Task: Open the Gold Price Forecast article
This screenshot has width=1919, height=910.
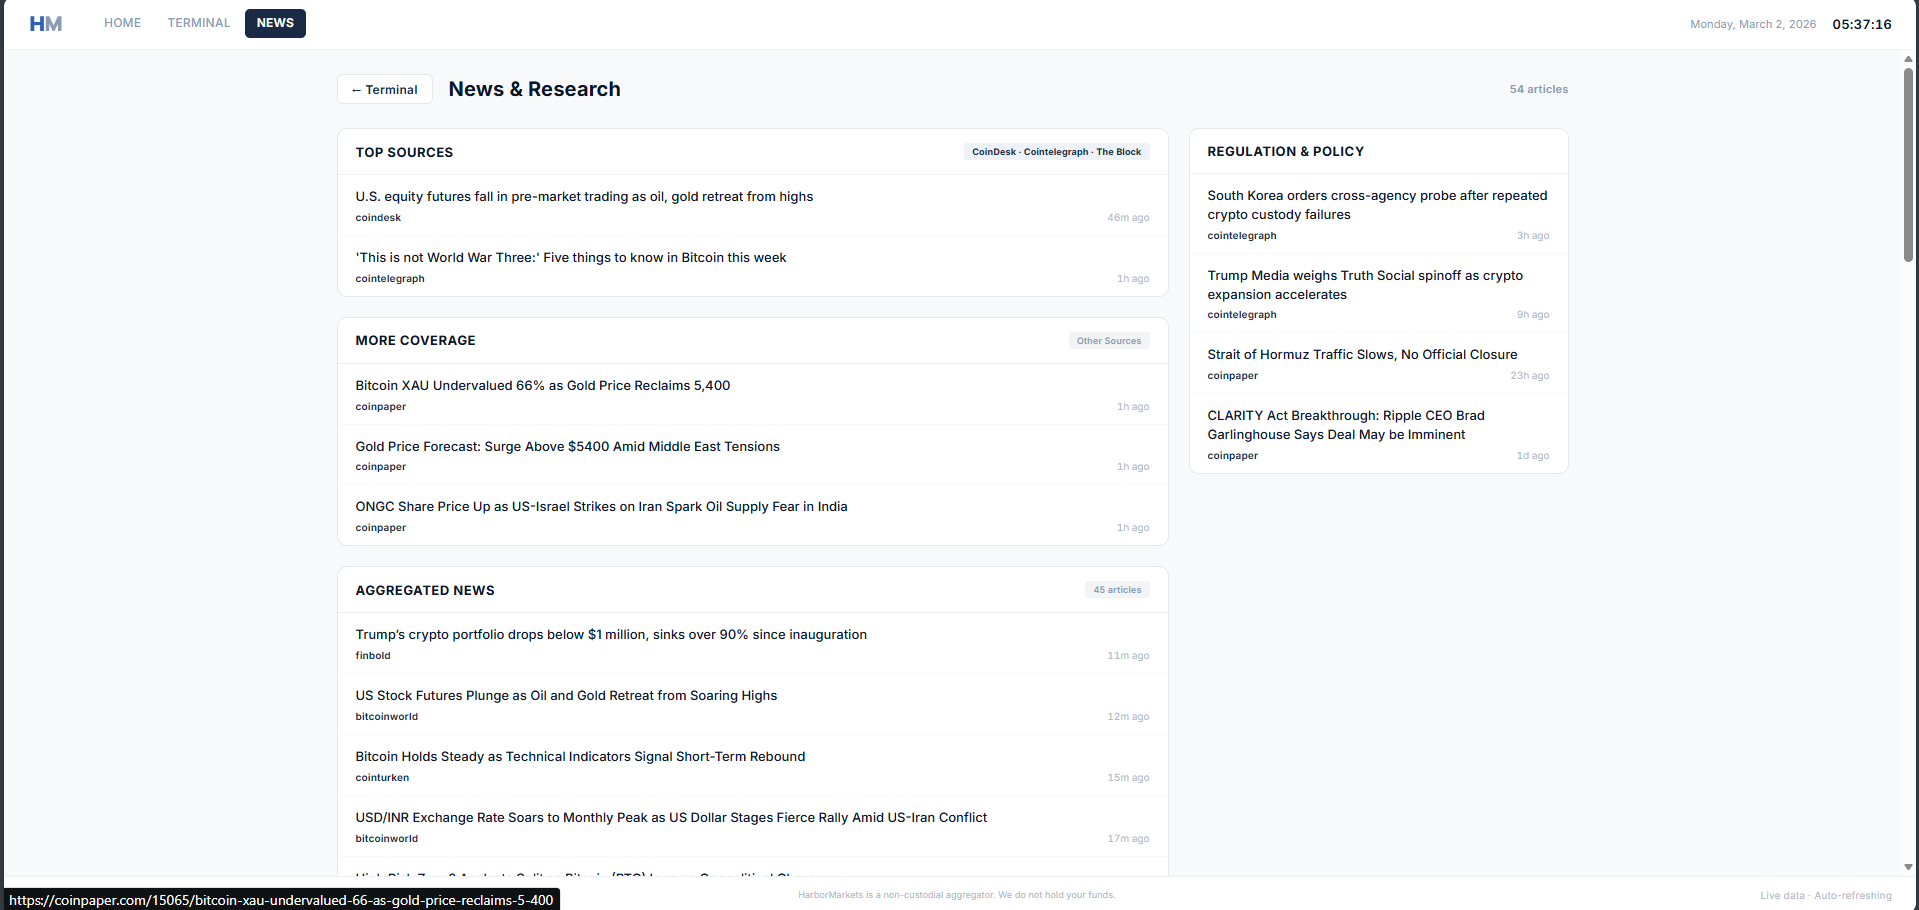Action: coord(567,446)
